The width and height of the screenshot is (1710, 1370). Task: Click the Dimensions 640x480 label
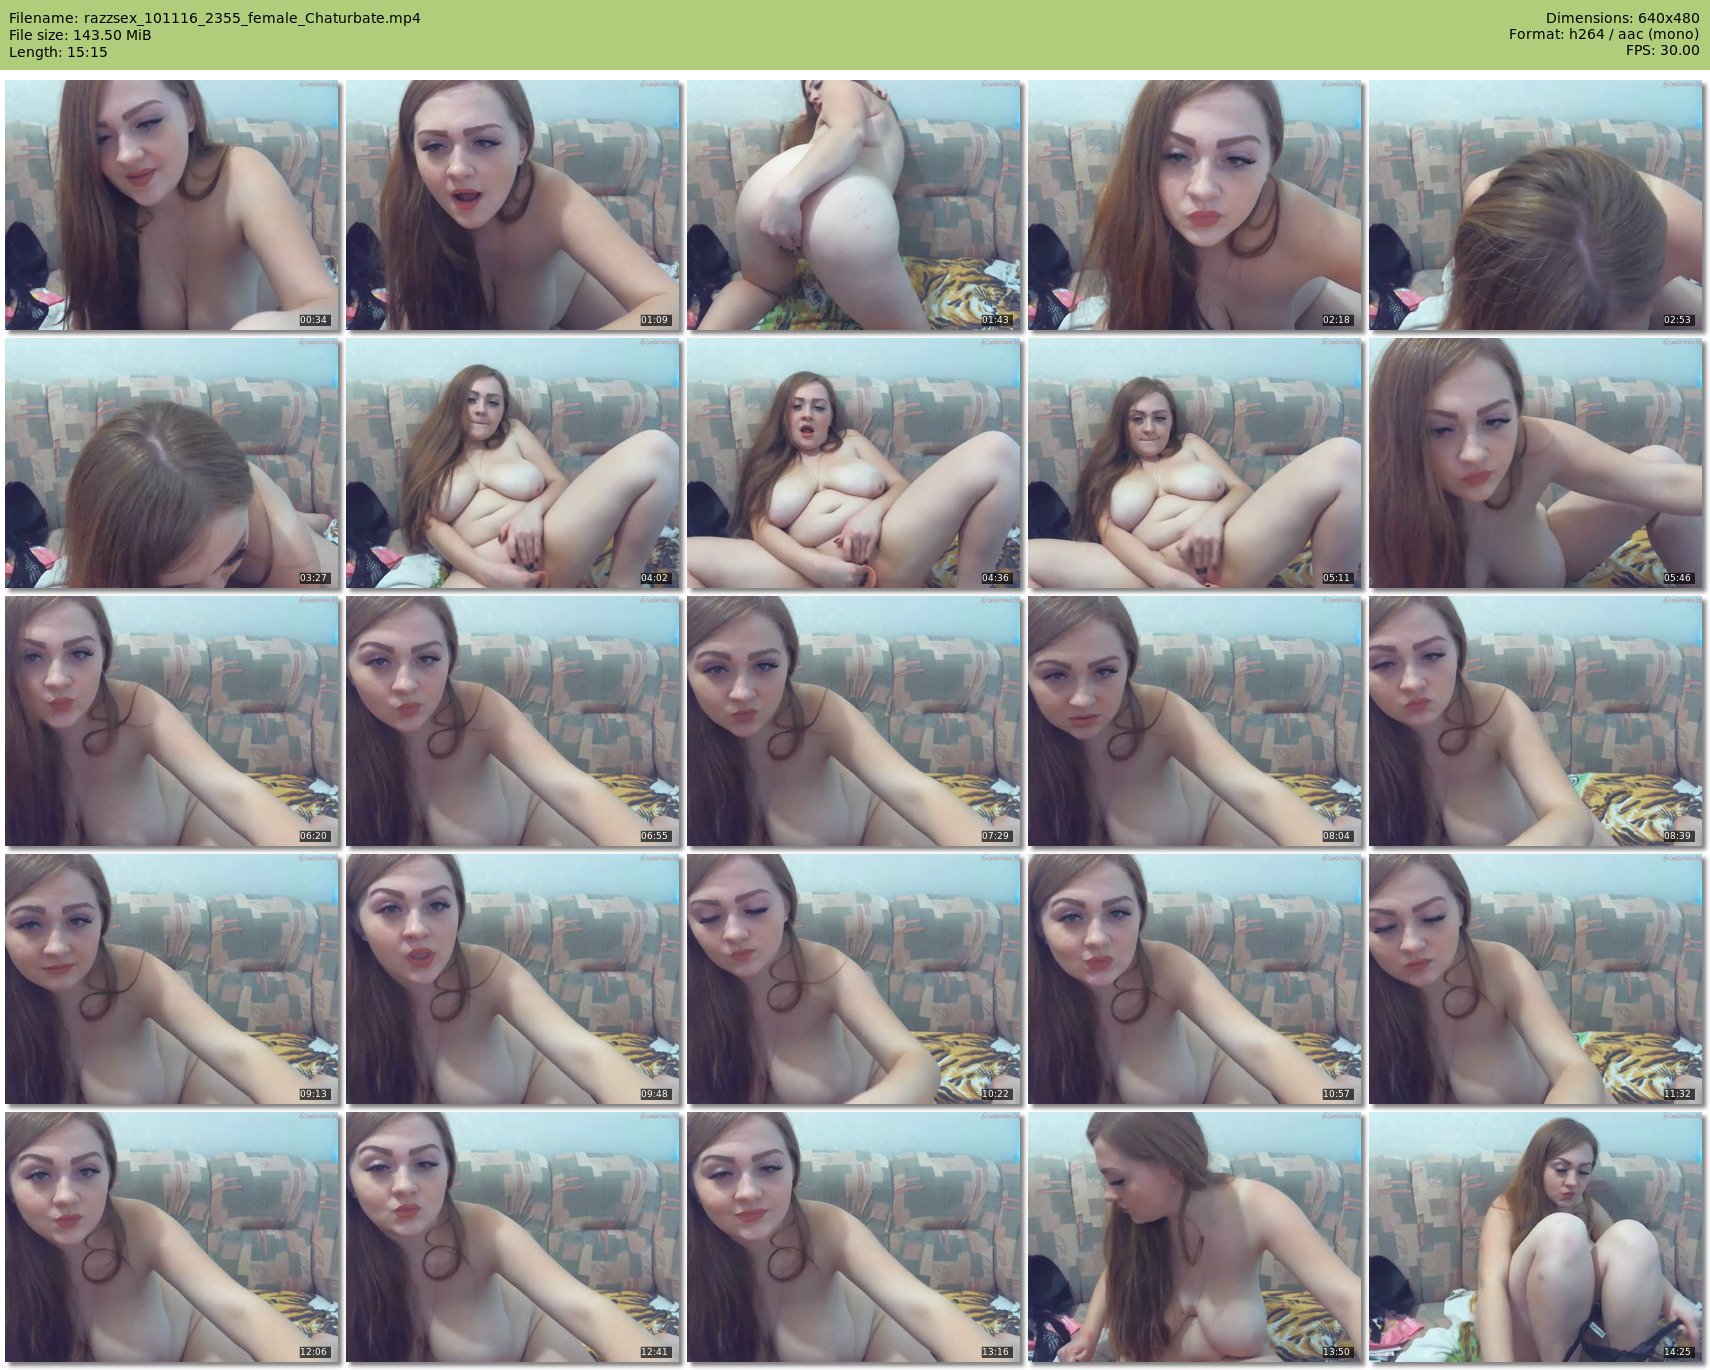[1622, 18]
